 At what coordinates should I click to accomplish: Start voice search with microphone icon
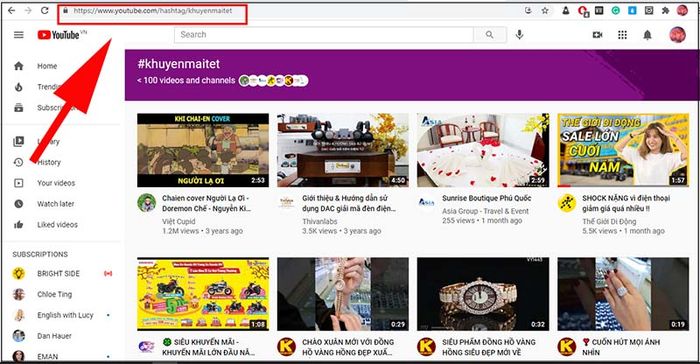(519, 34)
